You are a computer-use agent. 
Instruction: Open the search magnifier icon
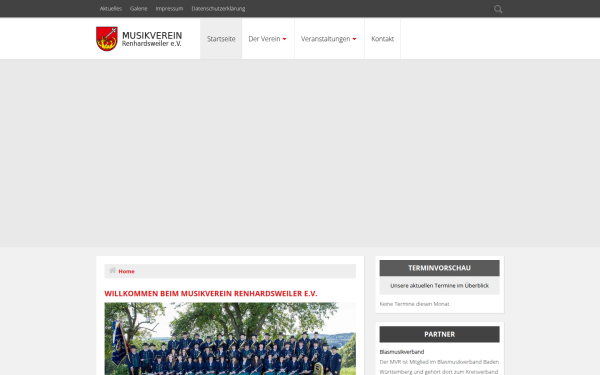pos(498,9)
